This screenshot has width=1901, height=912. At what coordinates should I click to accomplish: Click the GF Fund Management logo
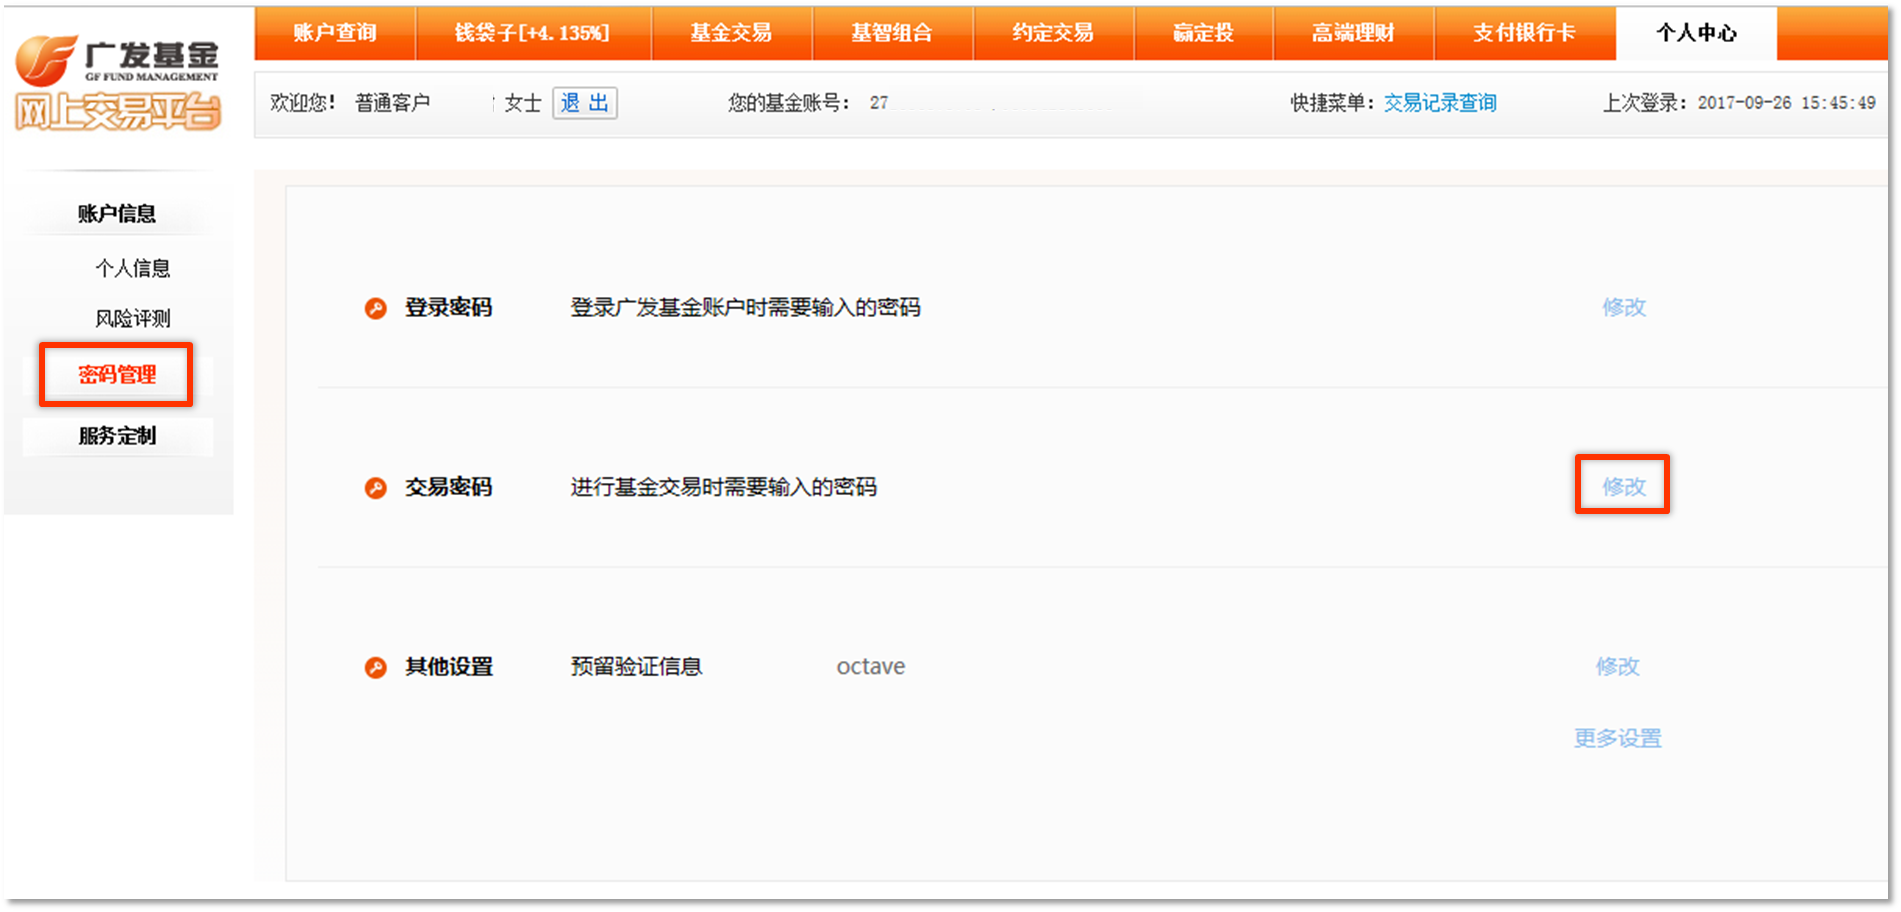coord(117,82)
